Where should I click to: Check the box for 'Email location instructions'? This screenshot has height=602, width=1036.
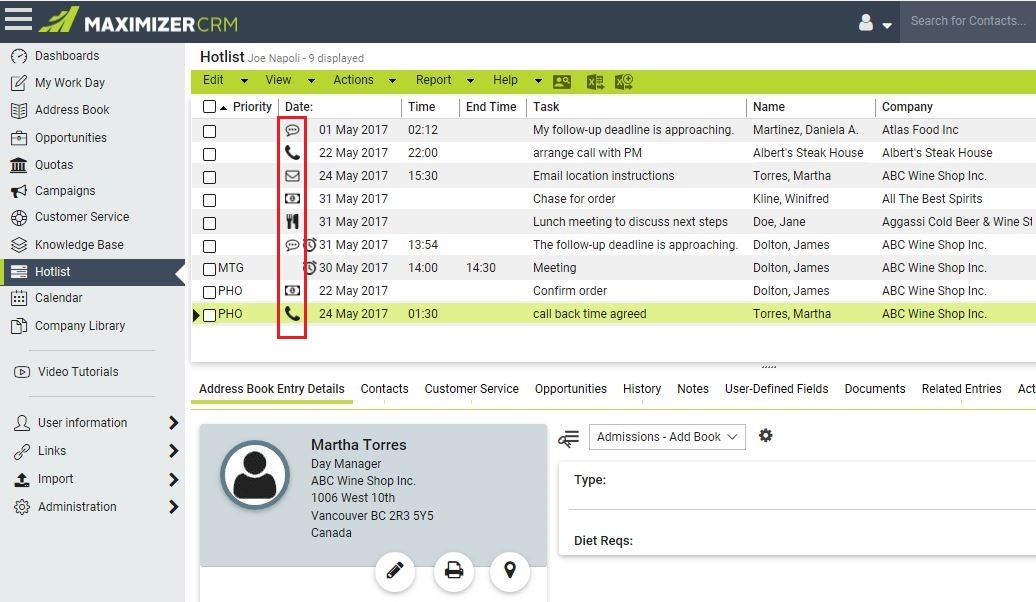pyautogui.click(x=209, y=177)
